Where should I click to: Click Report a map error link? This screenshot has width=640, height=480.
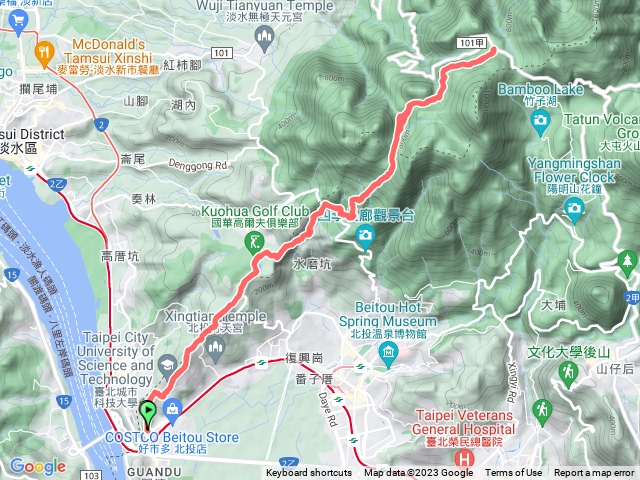[594, 473]
